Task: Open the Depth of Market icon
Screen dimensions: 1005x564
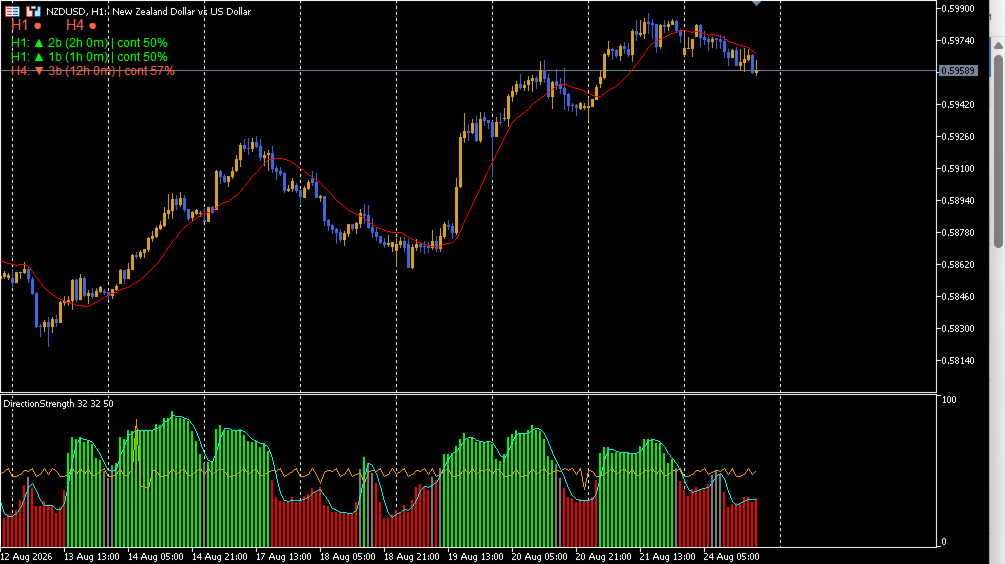Action: pos(12,11)
